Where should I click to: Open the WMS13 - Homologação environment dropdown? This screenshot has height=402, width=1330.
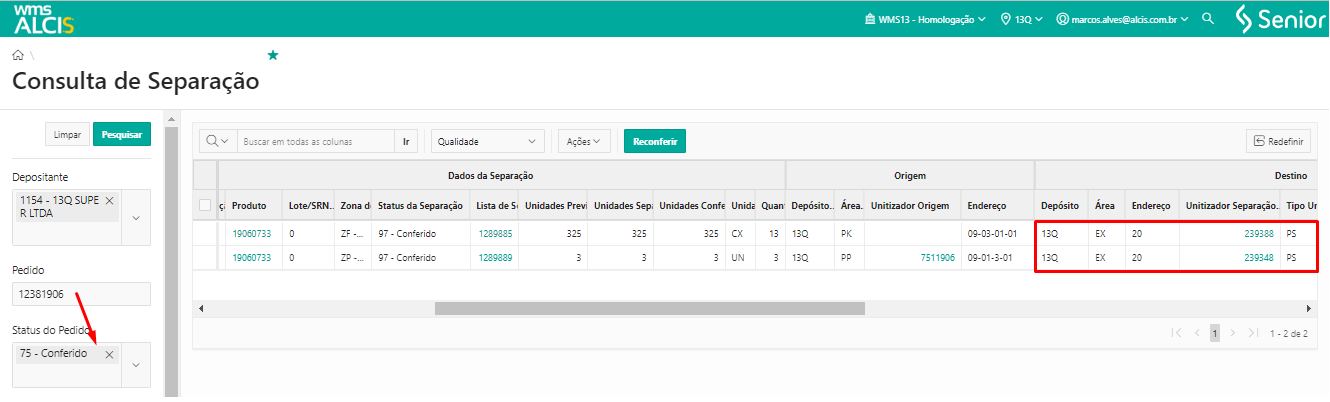point(924,19)
